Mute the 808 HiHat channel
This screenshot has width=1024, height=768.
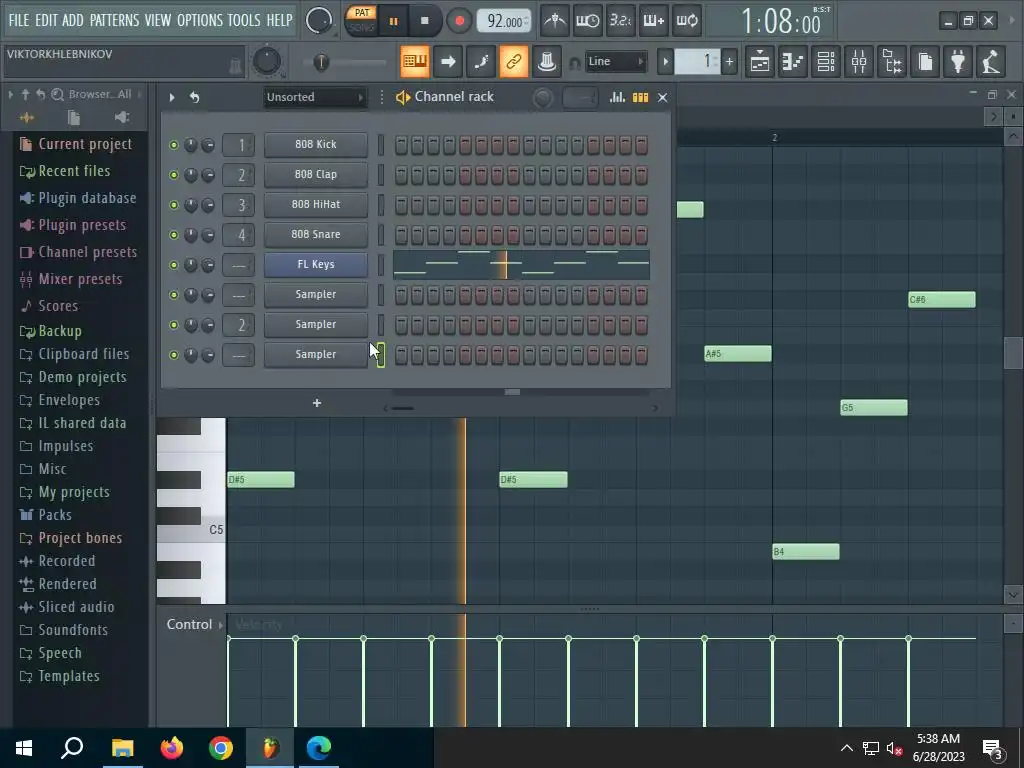(x=174, y=205)
